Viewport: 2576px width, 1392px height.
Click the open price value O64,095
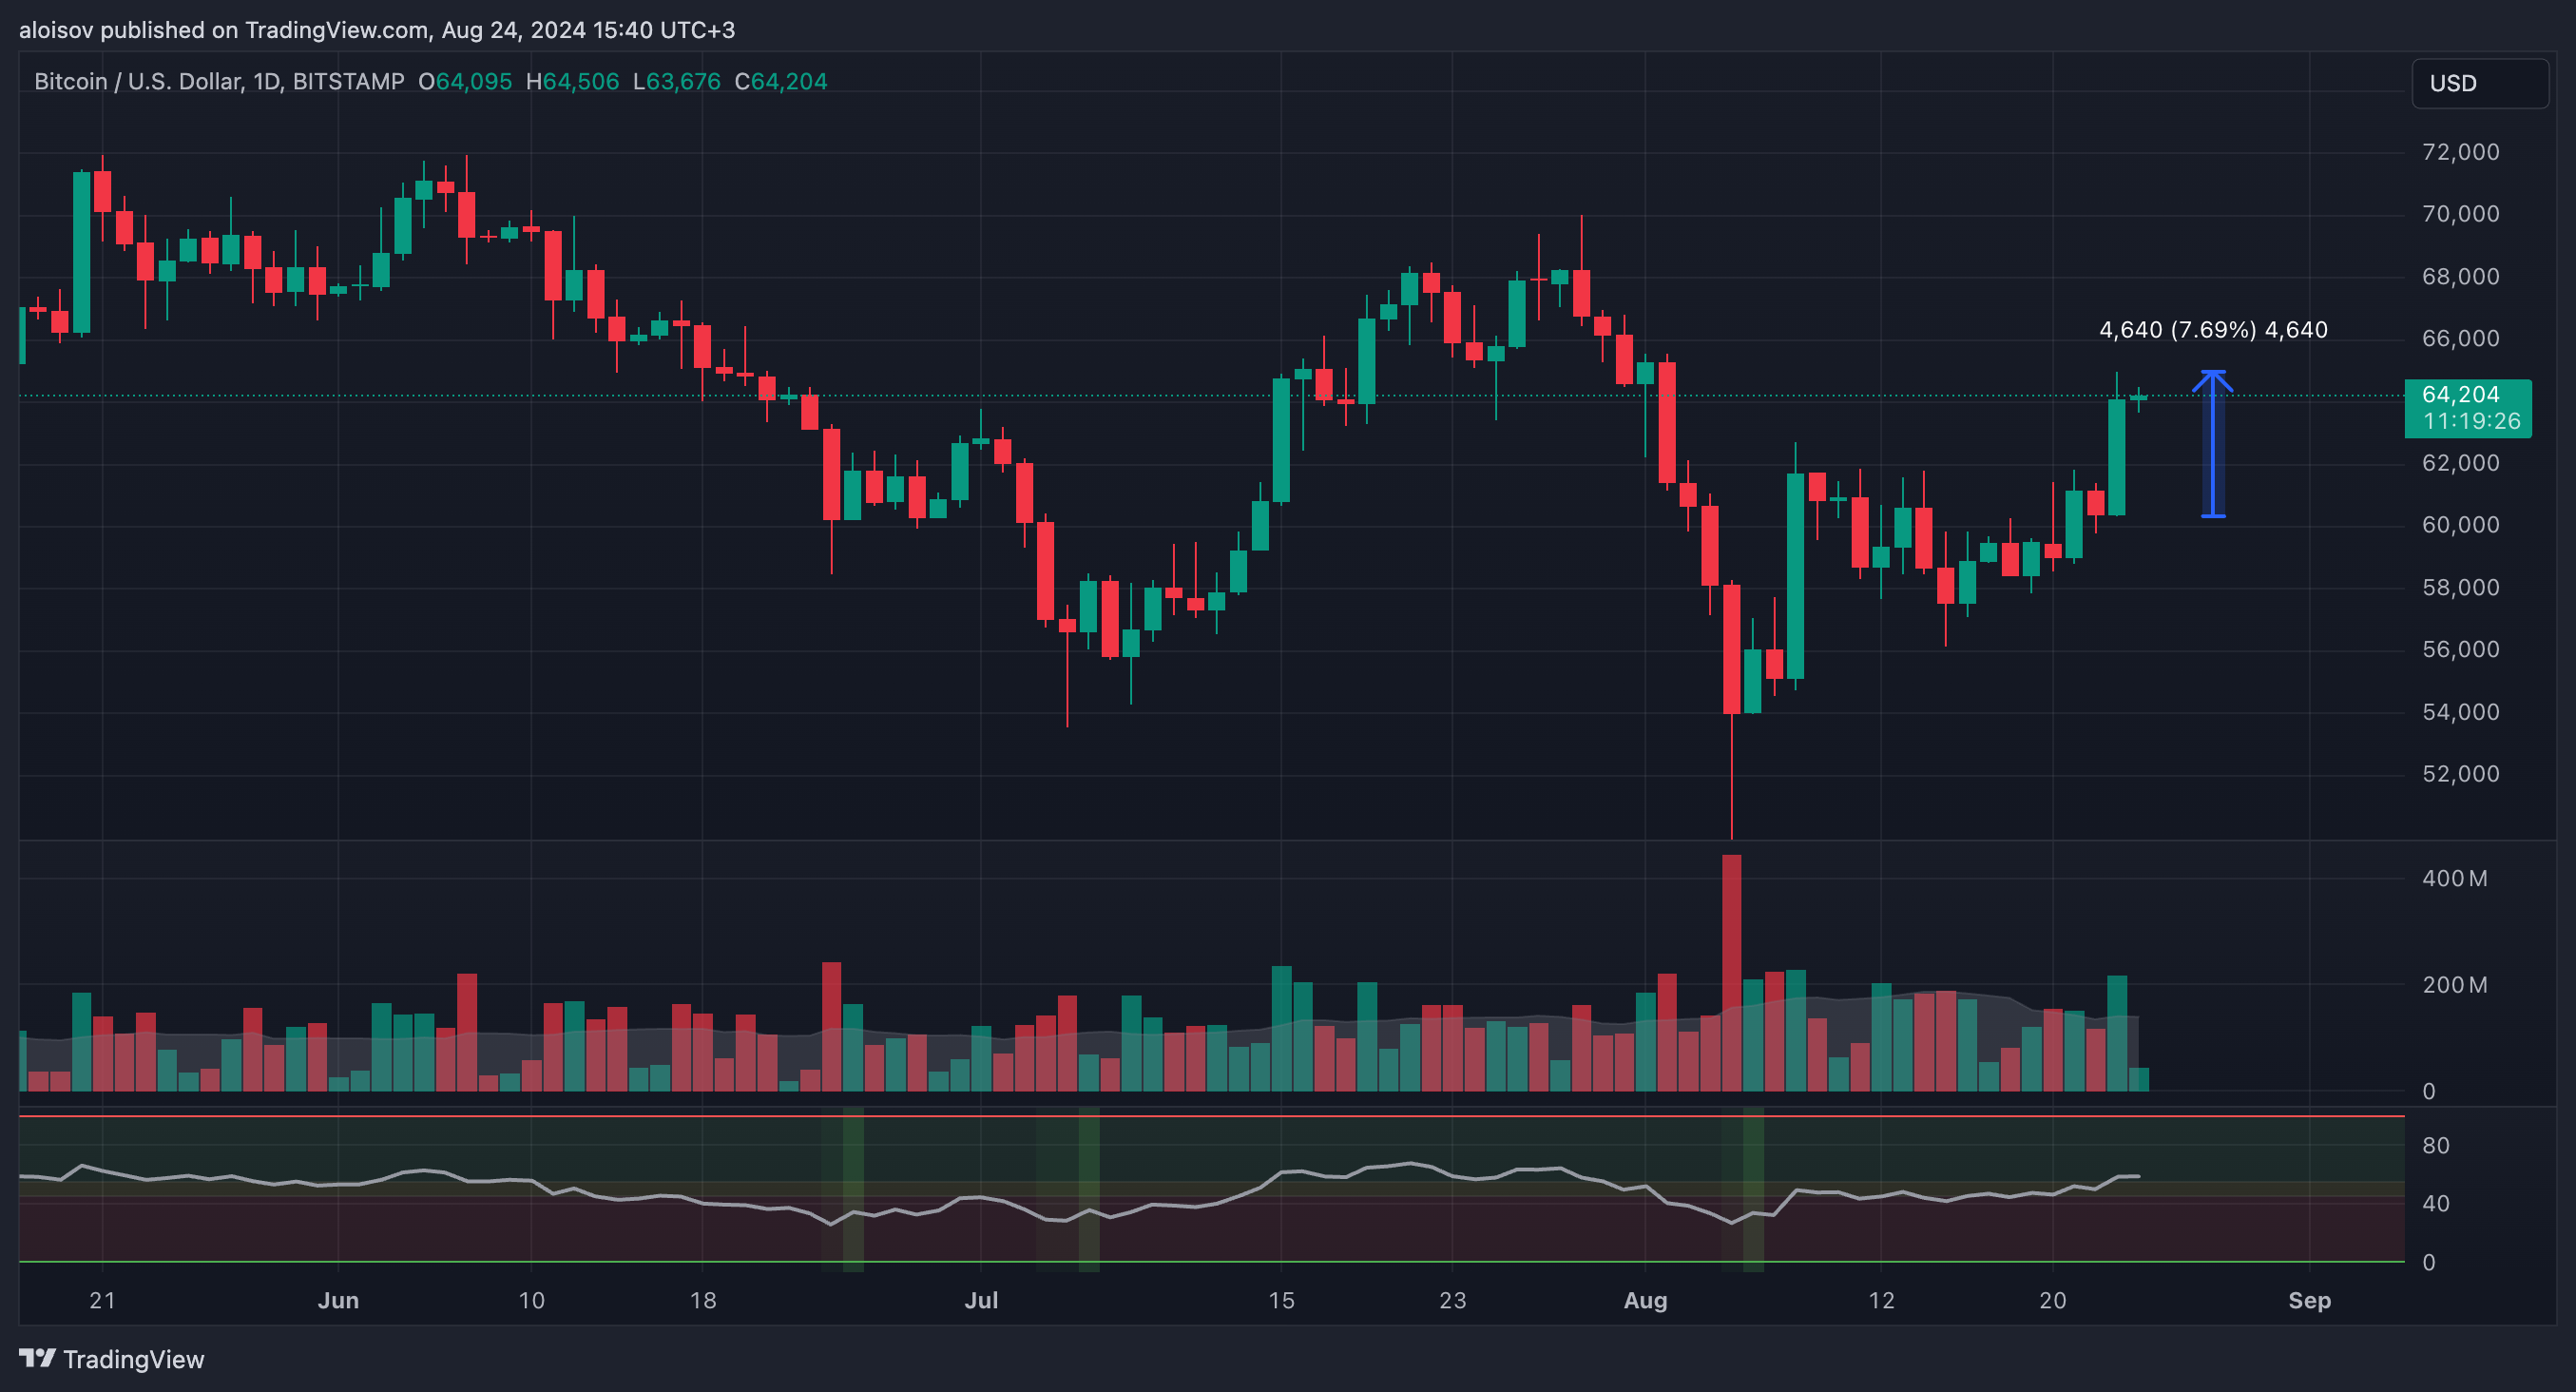tap(465, 81)
